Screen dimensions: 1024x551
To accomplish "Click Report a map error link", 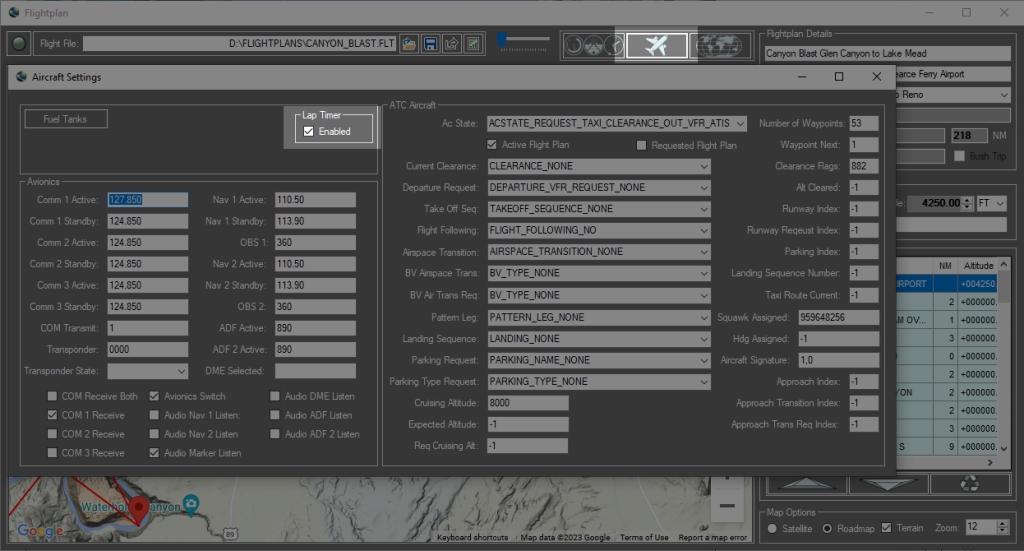I will 712,537.
